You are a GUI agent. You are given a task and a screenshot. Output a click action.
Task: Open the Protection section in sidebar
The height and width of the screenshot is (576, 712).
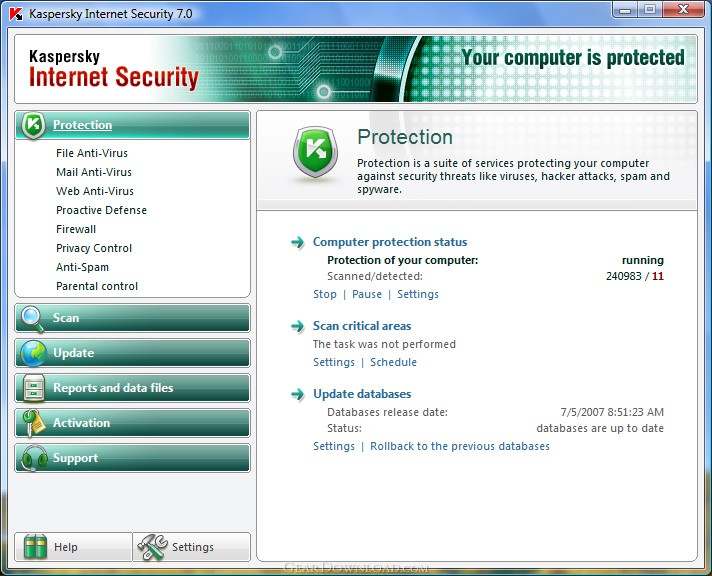tap(132, 125)
